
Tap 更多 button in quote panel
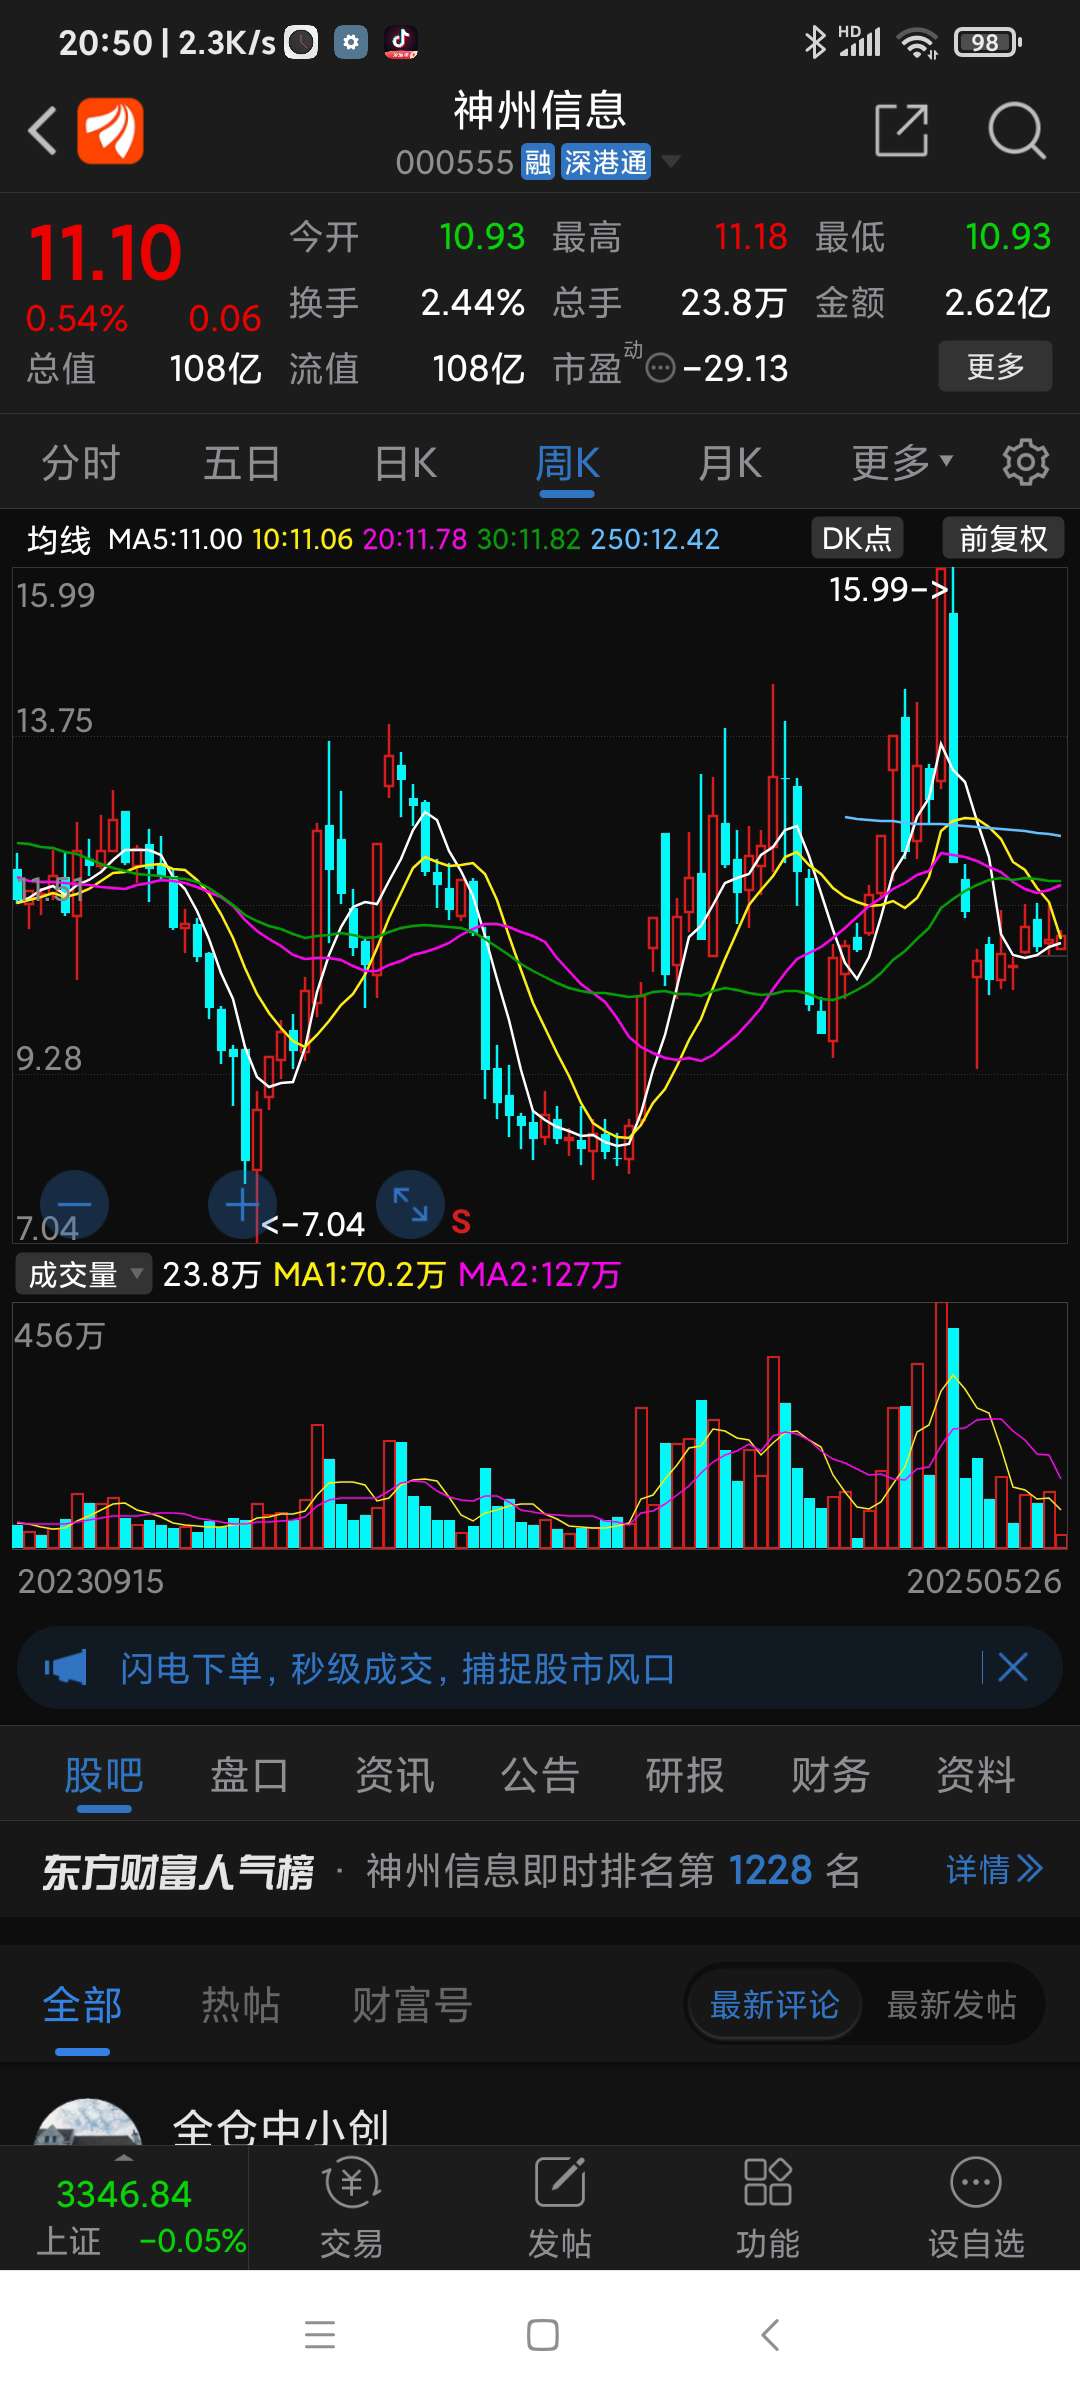(x=995, y=366)
